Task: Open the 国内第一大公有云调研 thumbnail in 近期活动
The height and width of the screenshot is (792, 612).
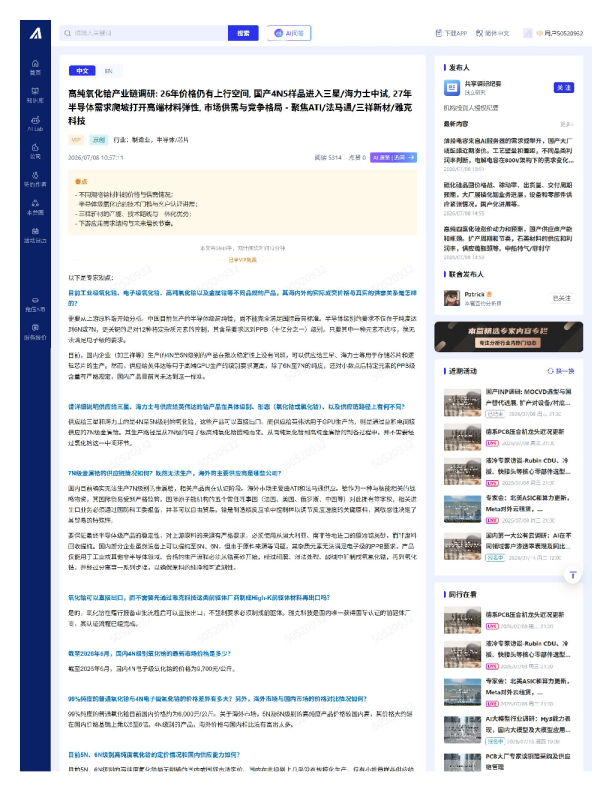Action: pyautogui.click(x=463, y=546)
